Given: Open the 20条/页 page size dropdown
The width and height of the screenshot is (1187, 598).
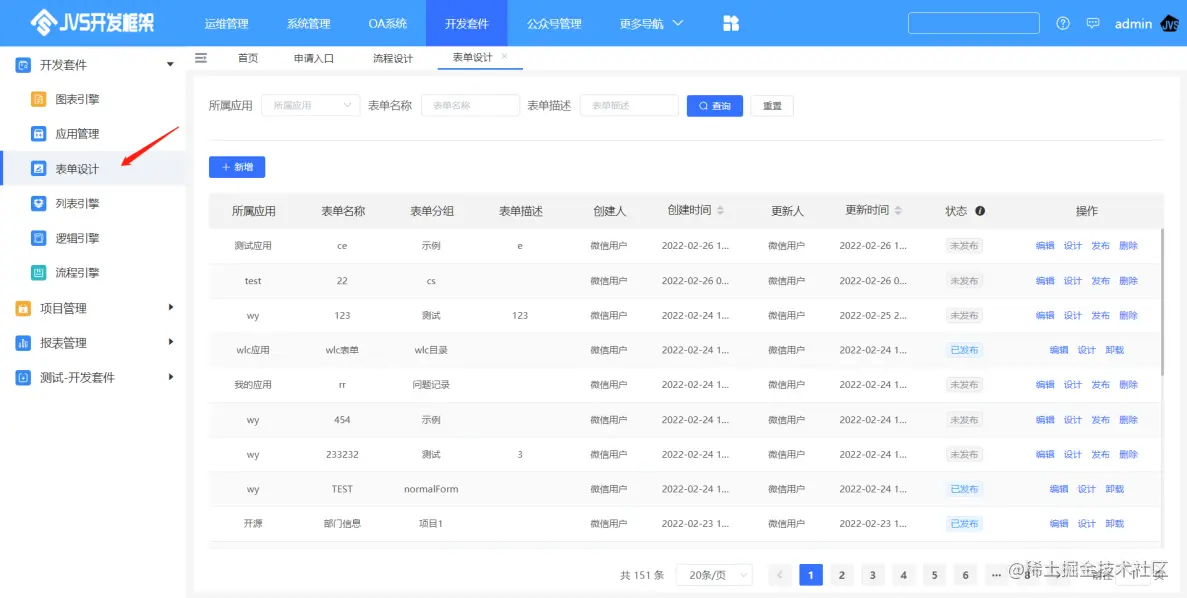Looking at the screenshot, I should pos(714,575).
